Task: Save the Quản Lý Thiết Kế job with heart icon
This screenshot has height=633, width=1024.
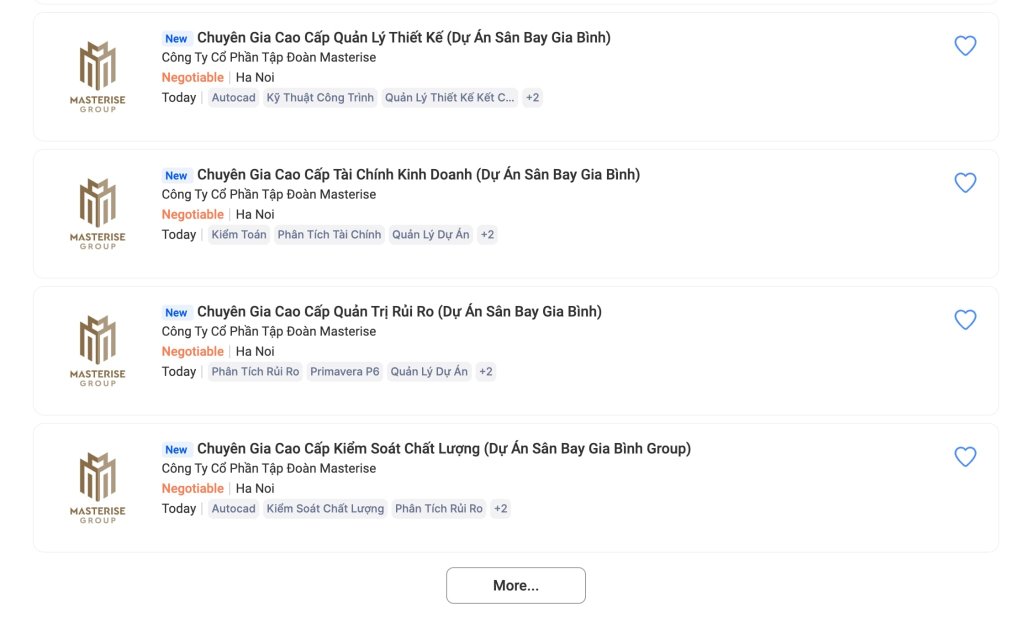Action: tap(965, 46)
